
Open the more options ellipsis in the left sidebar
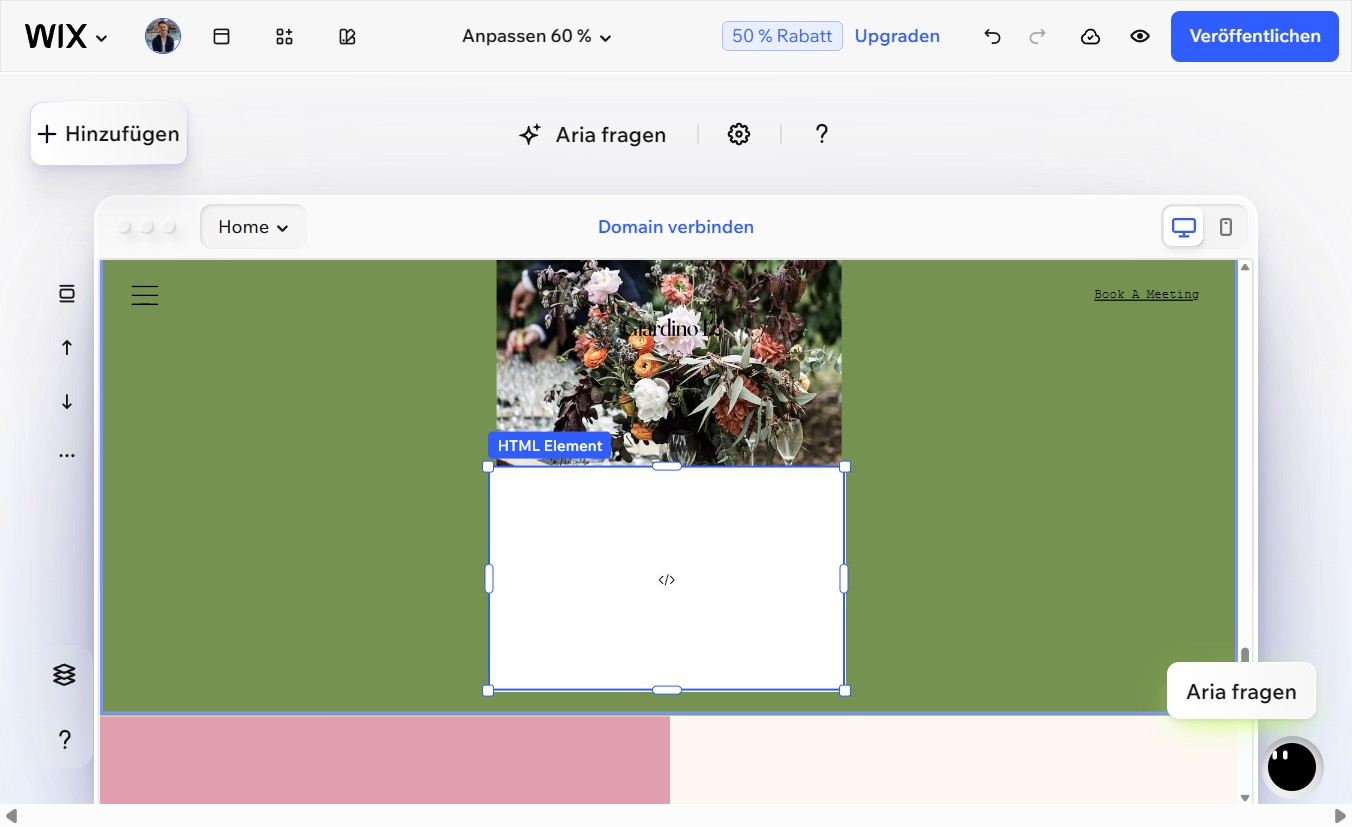pyautogui.click(x=67, y=455)
